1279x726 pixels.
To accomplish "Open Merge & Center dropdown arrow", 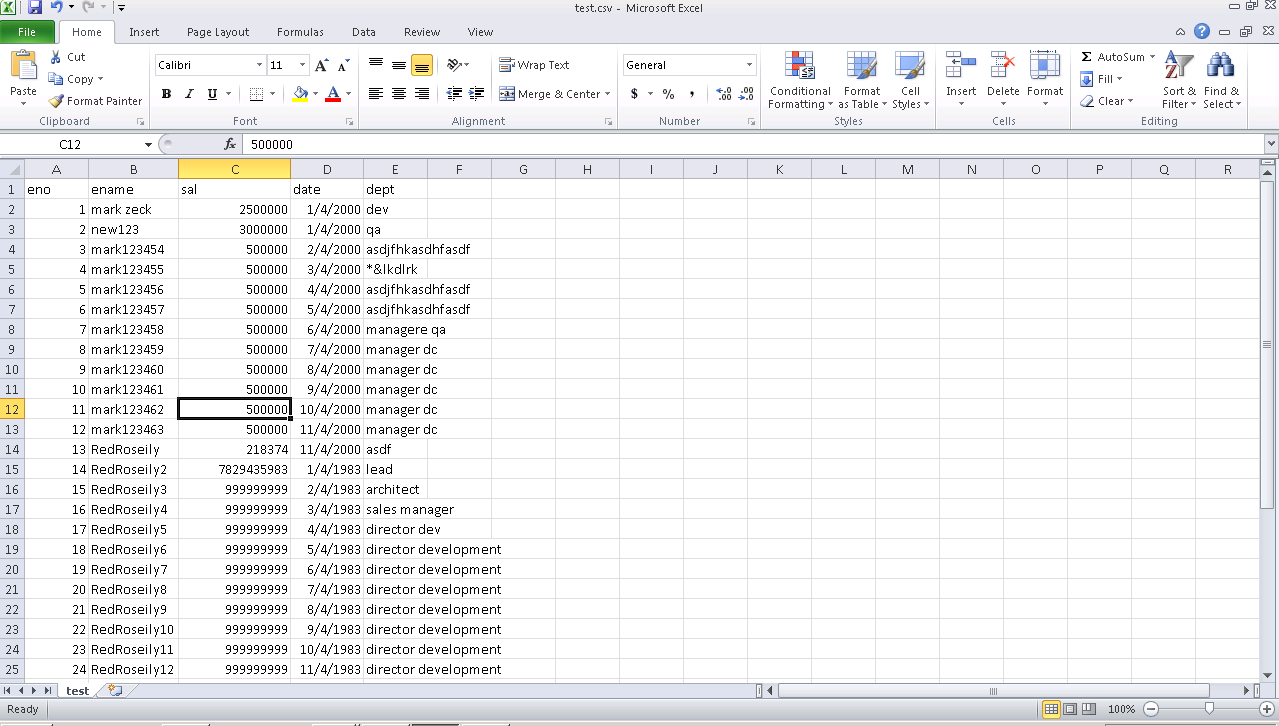I will coord(607,94).
